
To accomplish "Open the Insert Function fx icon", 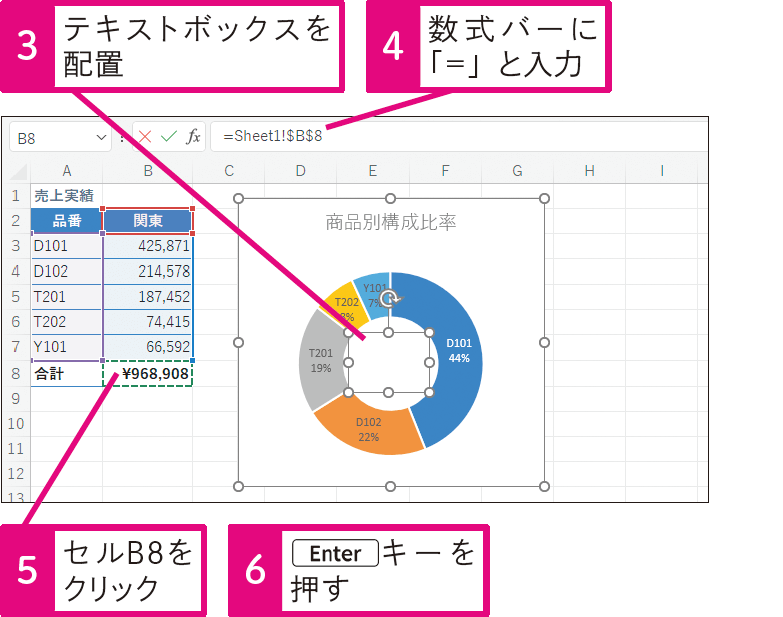I will pyautogui.click(x=193, y=136).
